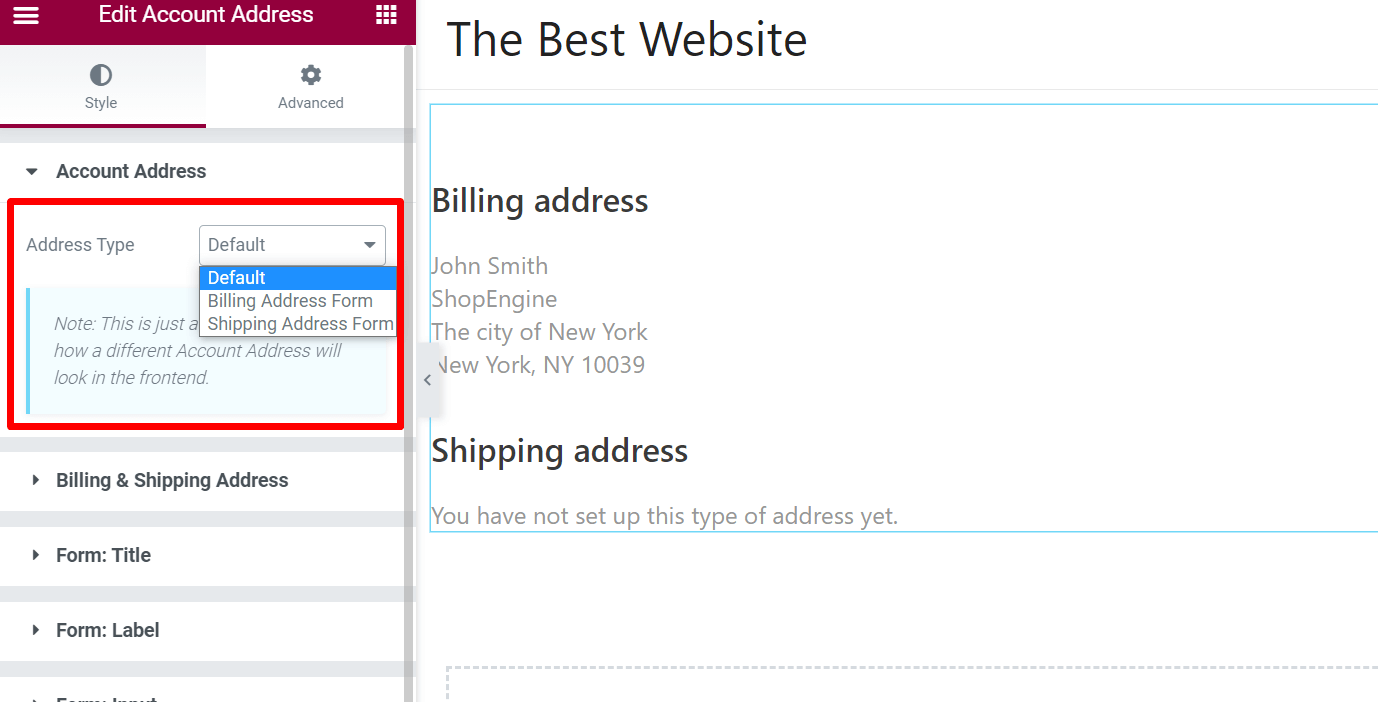Click the John Smith text line

[x=489, y=265]
